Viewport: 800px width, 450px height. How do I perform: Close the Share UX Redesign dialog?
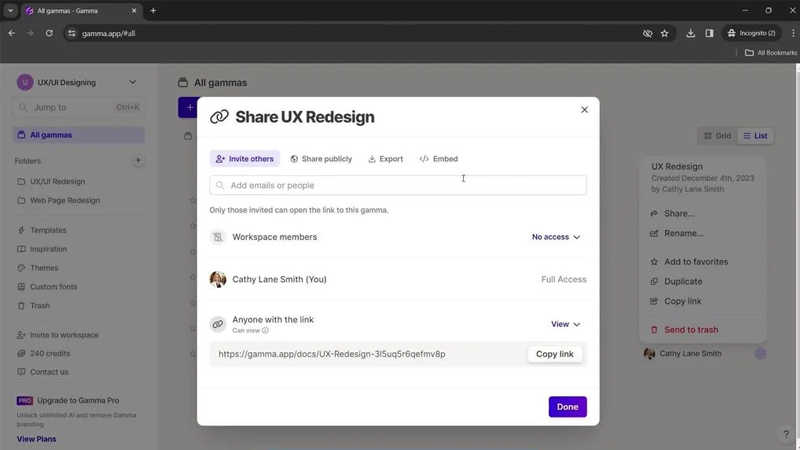pyautogui.click(x=584, y=110)
